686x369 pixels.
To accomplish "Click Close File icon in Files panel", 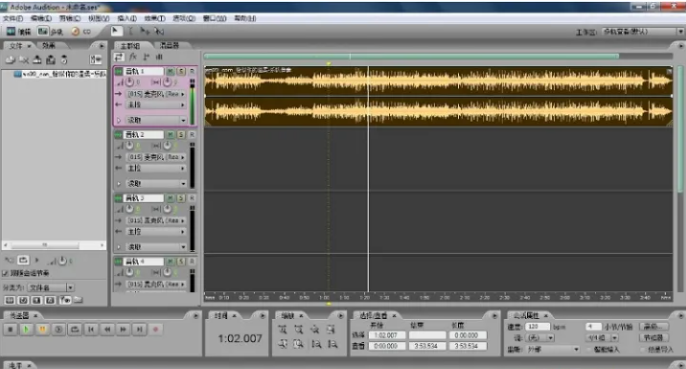I will pos(24,60).
